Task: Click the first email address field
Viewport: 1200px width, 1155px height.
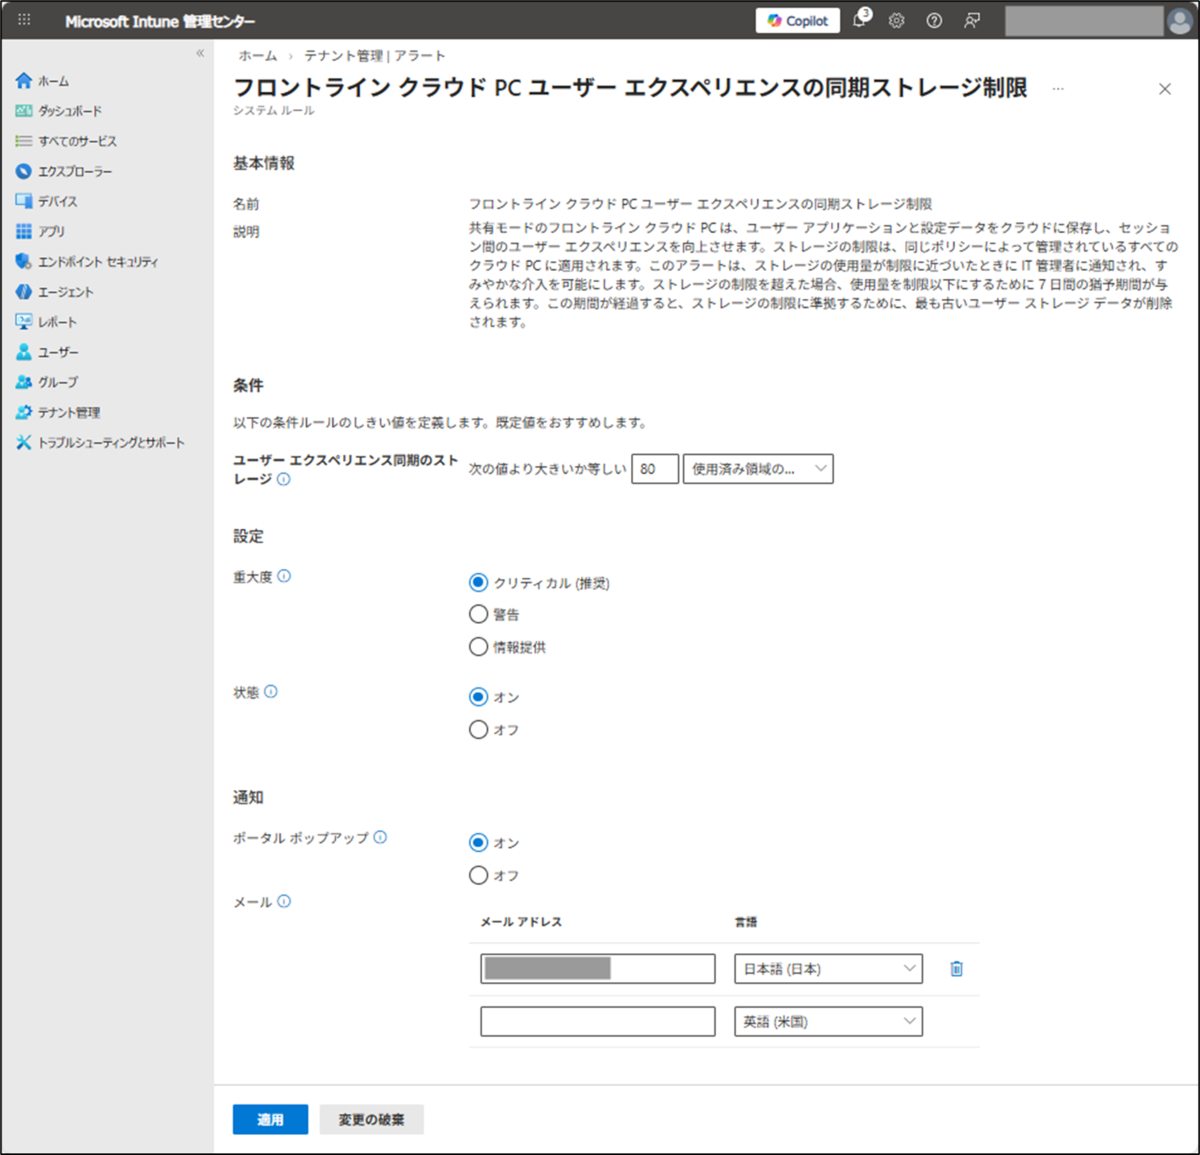Action: point(598,969)
